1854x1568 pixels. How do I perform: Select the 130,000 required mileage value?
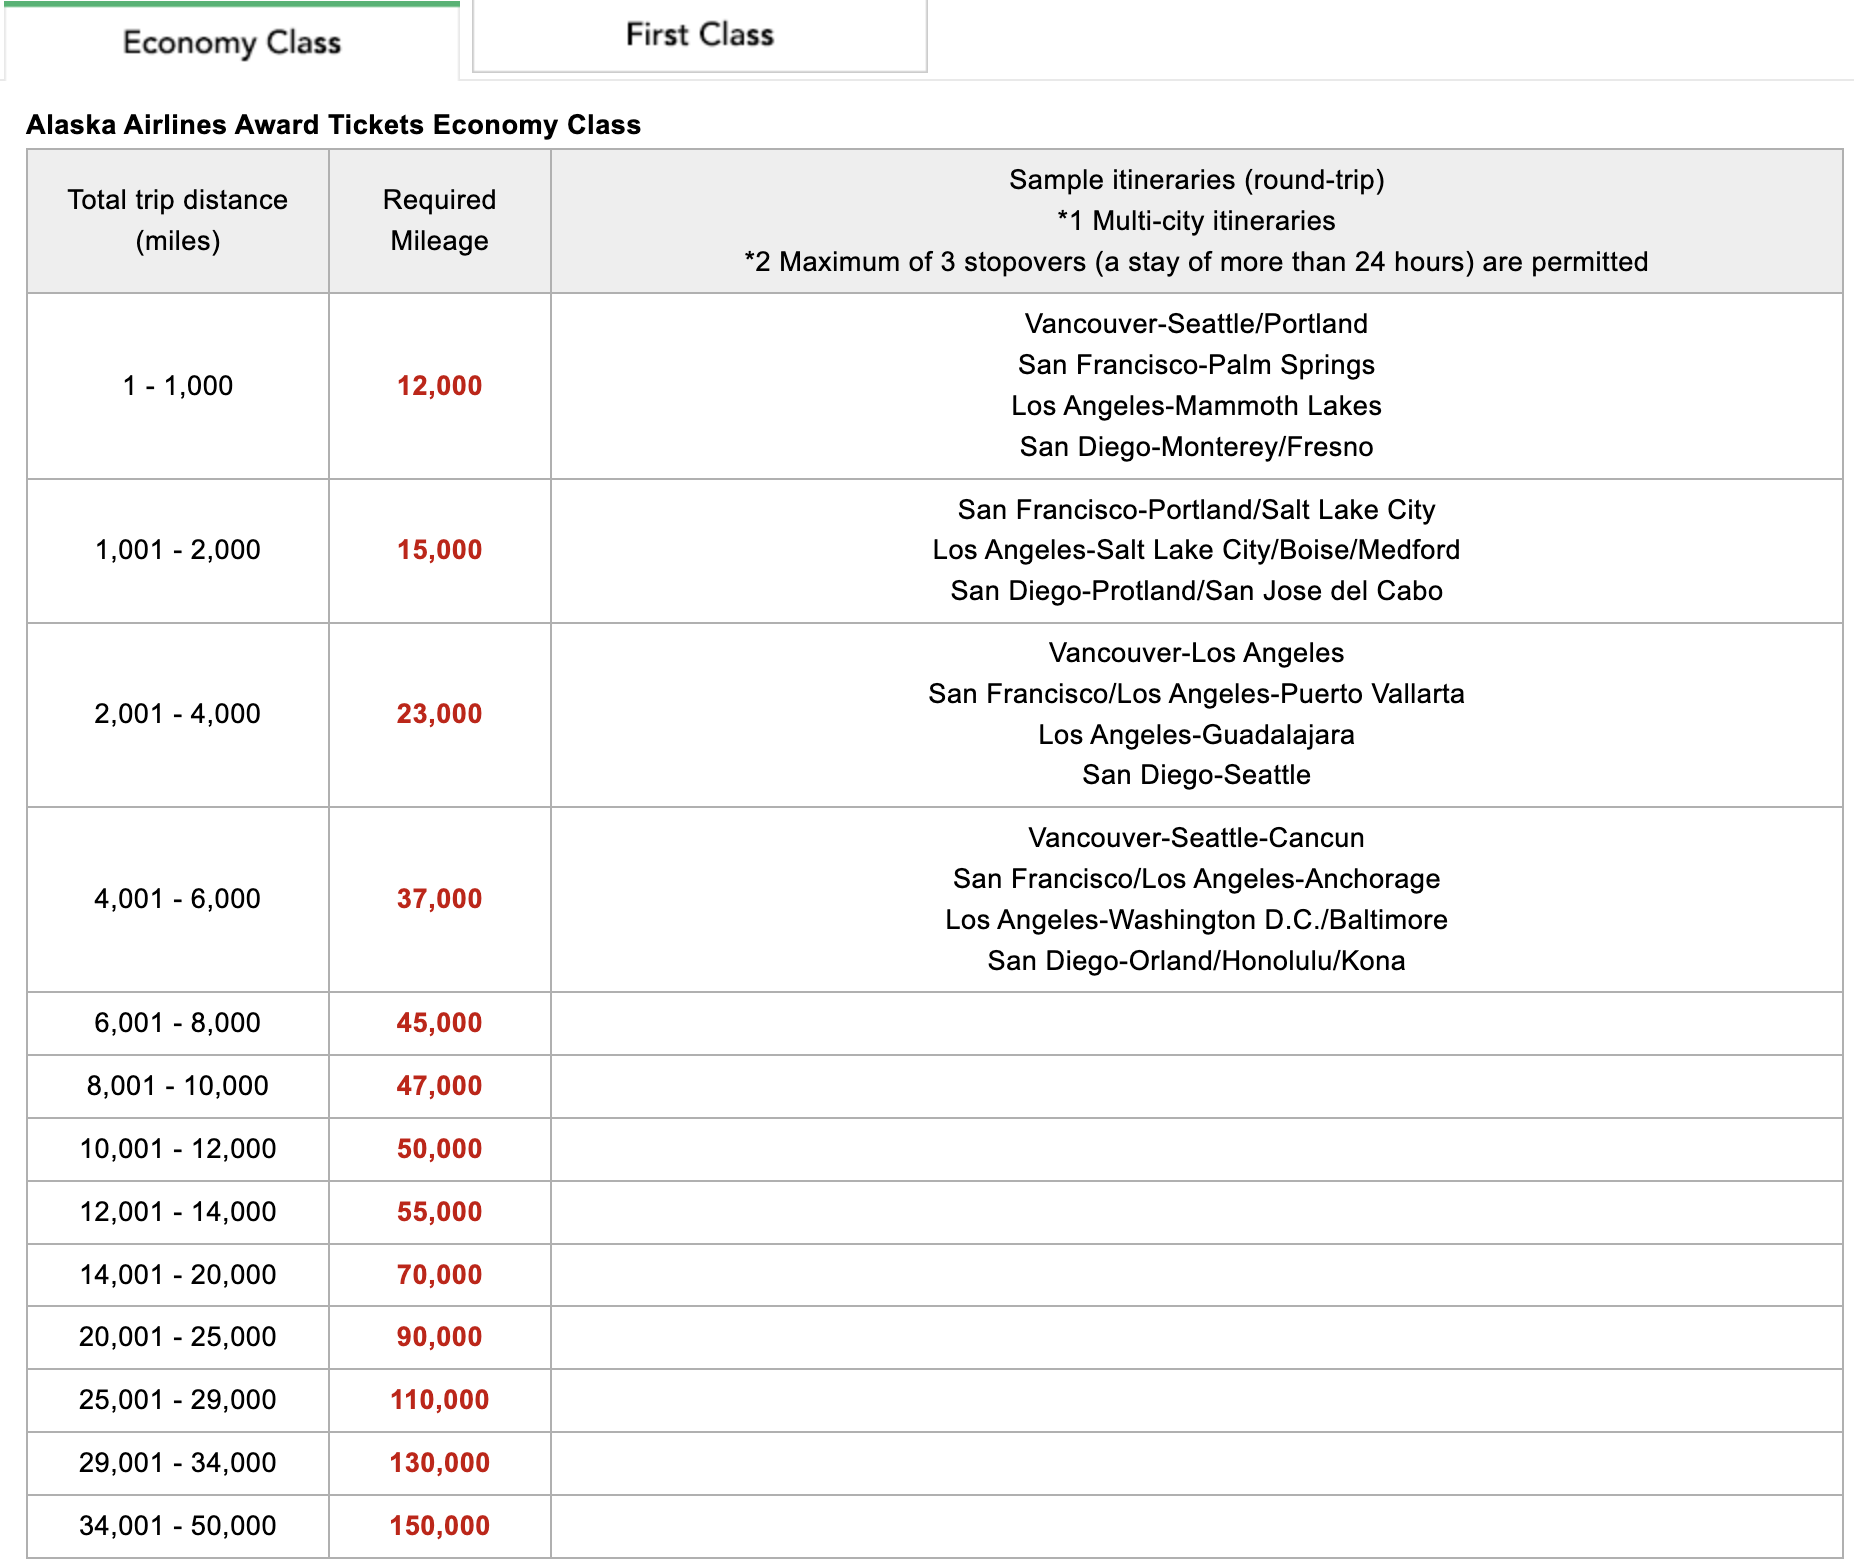click(x=439, y=1463)
